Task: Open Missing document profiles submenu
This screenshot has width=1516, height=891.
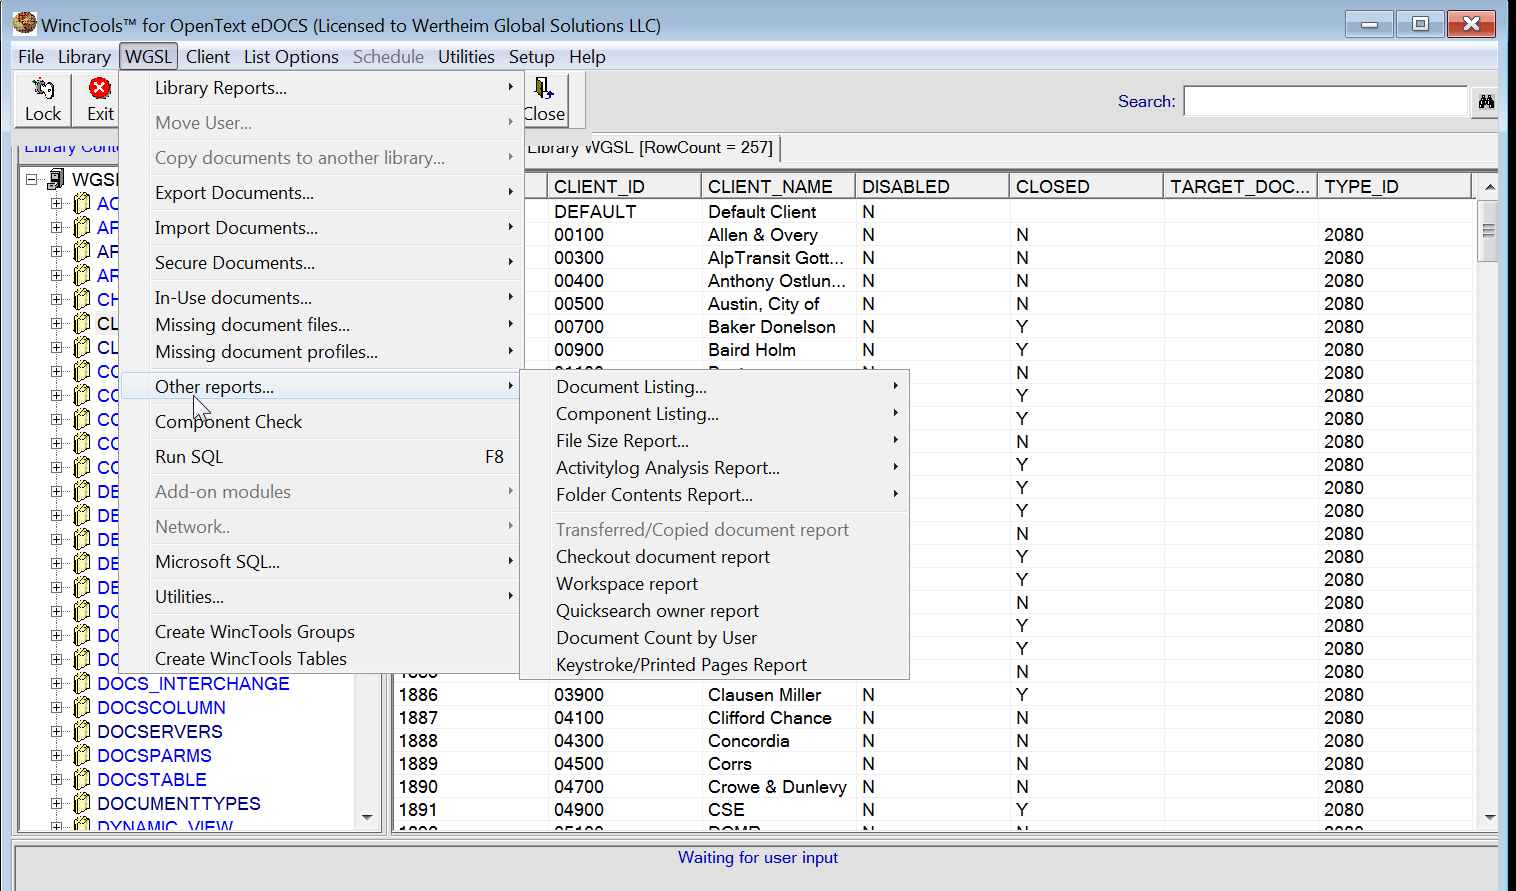Action: tap(321, 352)
